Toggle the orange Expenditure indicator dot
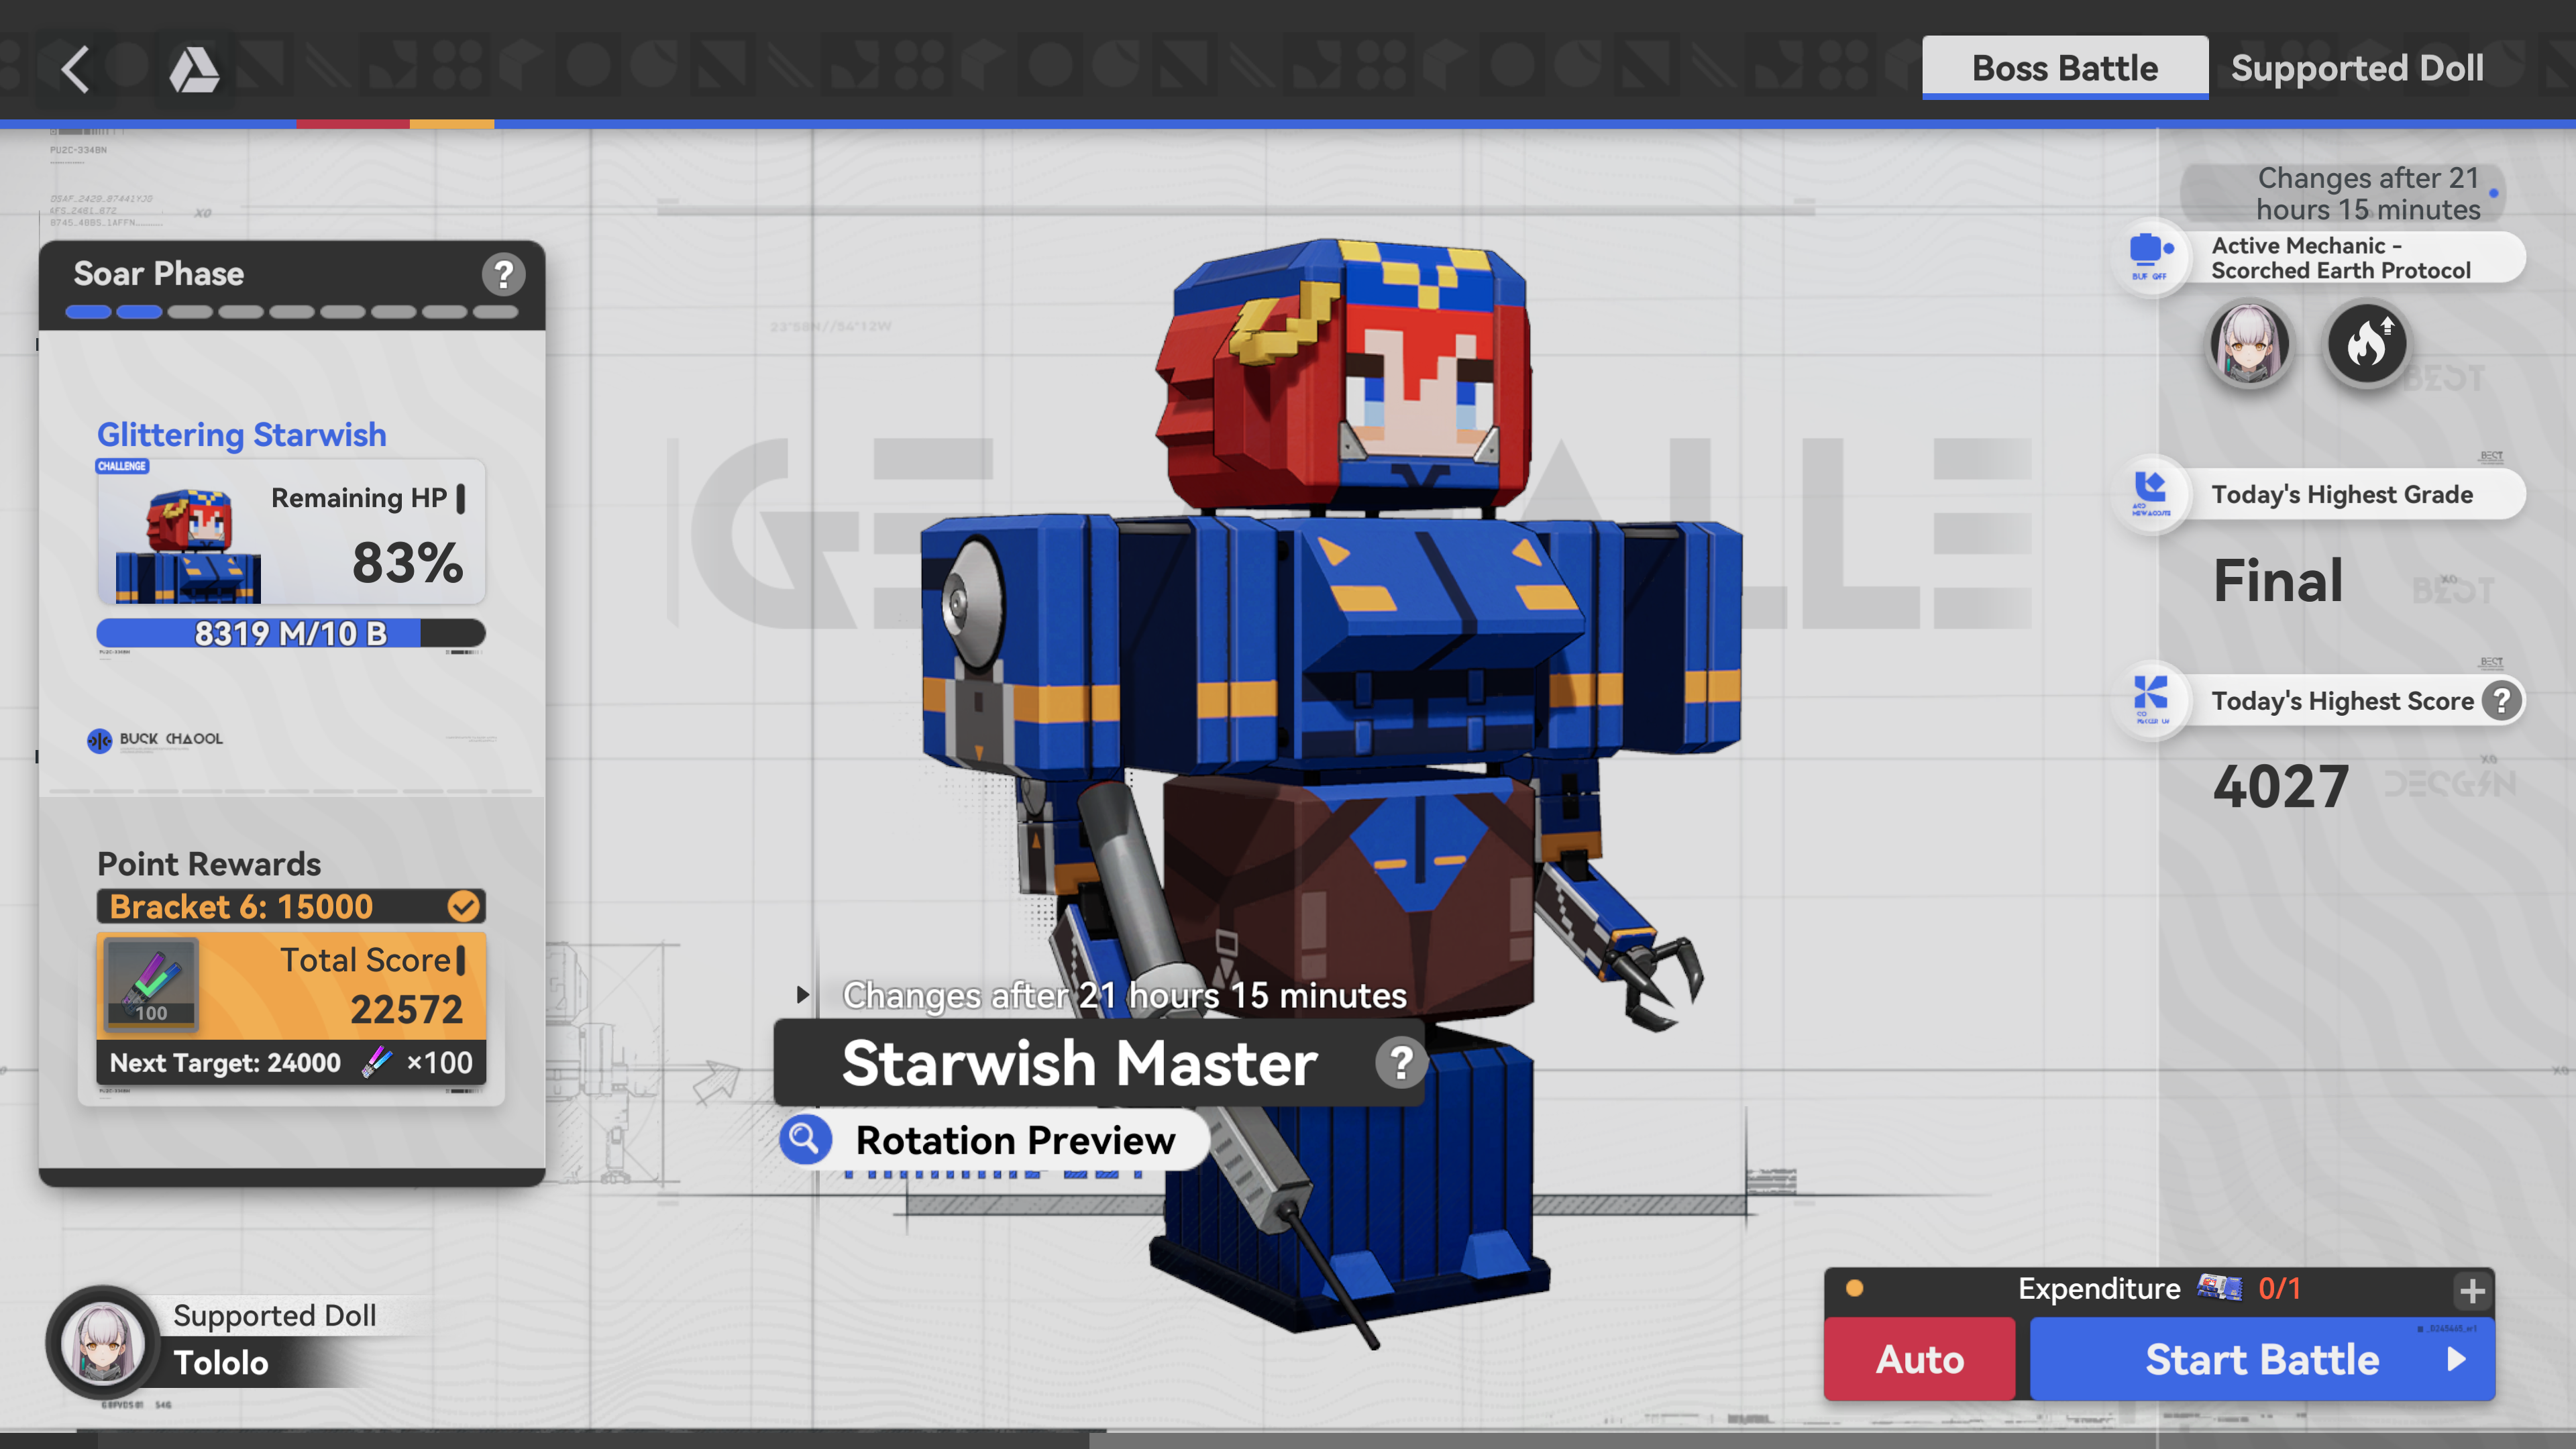The width and height of the screenshot is (2576, 1449). (1854, 1288)
